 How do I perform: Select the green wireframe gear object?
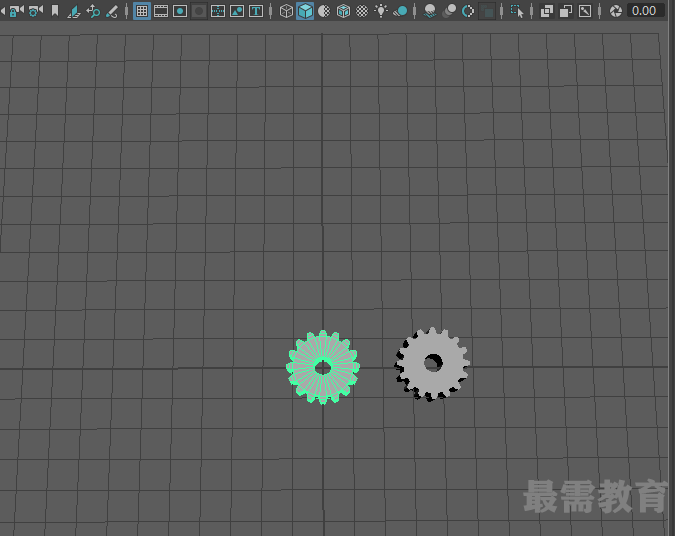323,367
